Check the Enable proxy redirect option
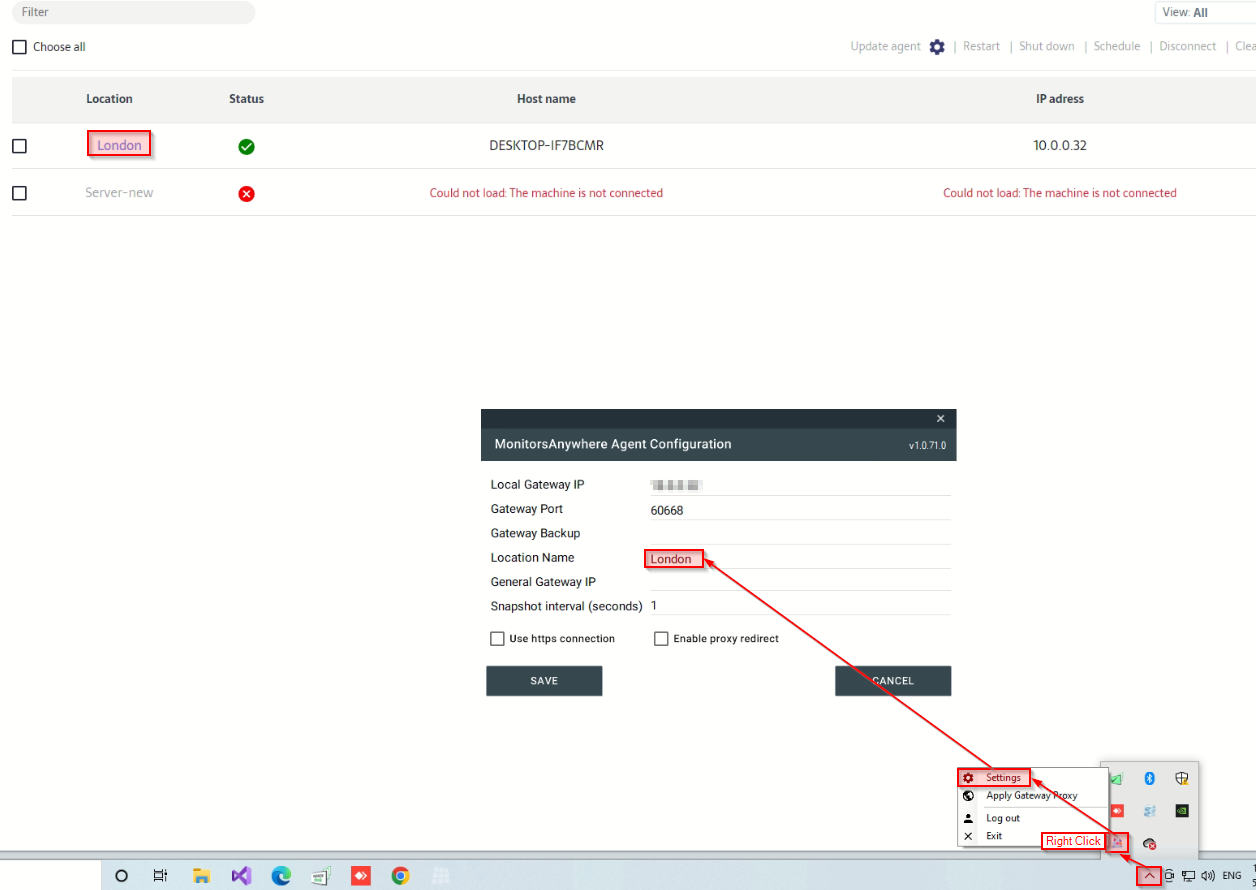1256x890 pixels. click(x=661, y=639)
